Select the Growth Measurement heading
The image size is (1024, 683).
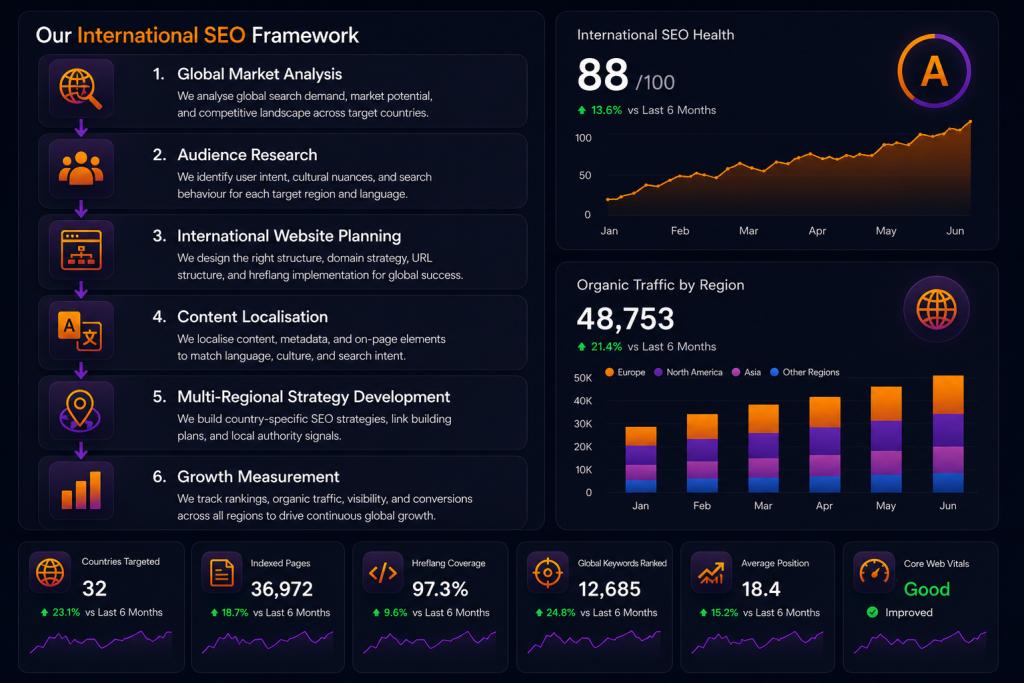coord(258,477)
